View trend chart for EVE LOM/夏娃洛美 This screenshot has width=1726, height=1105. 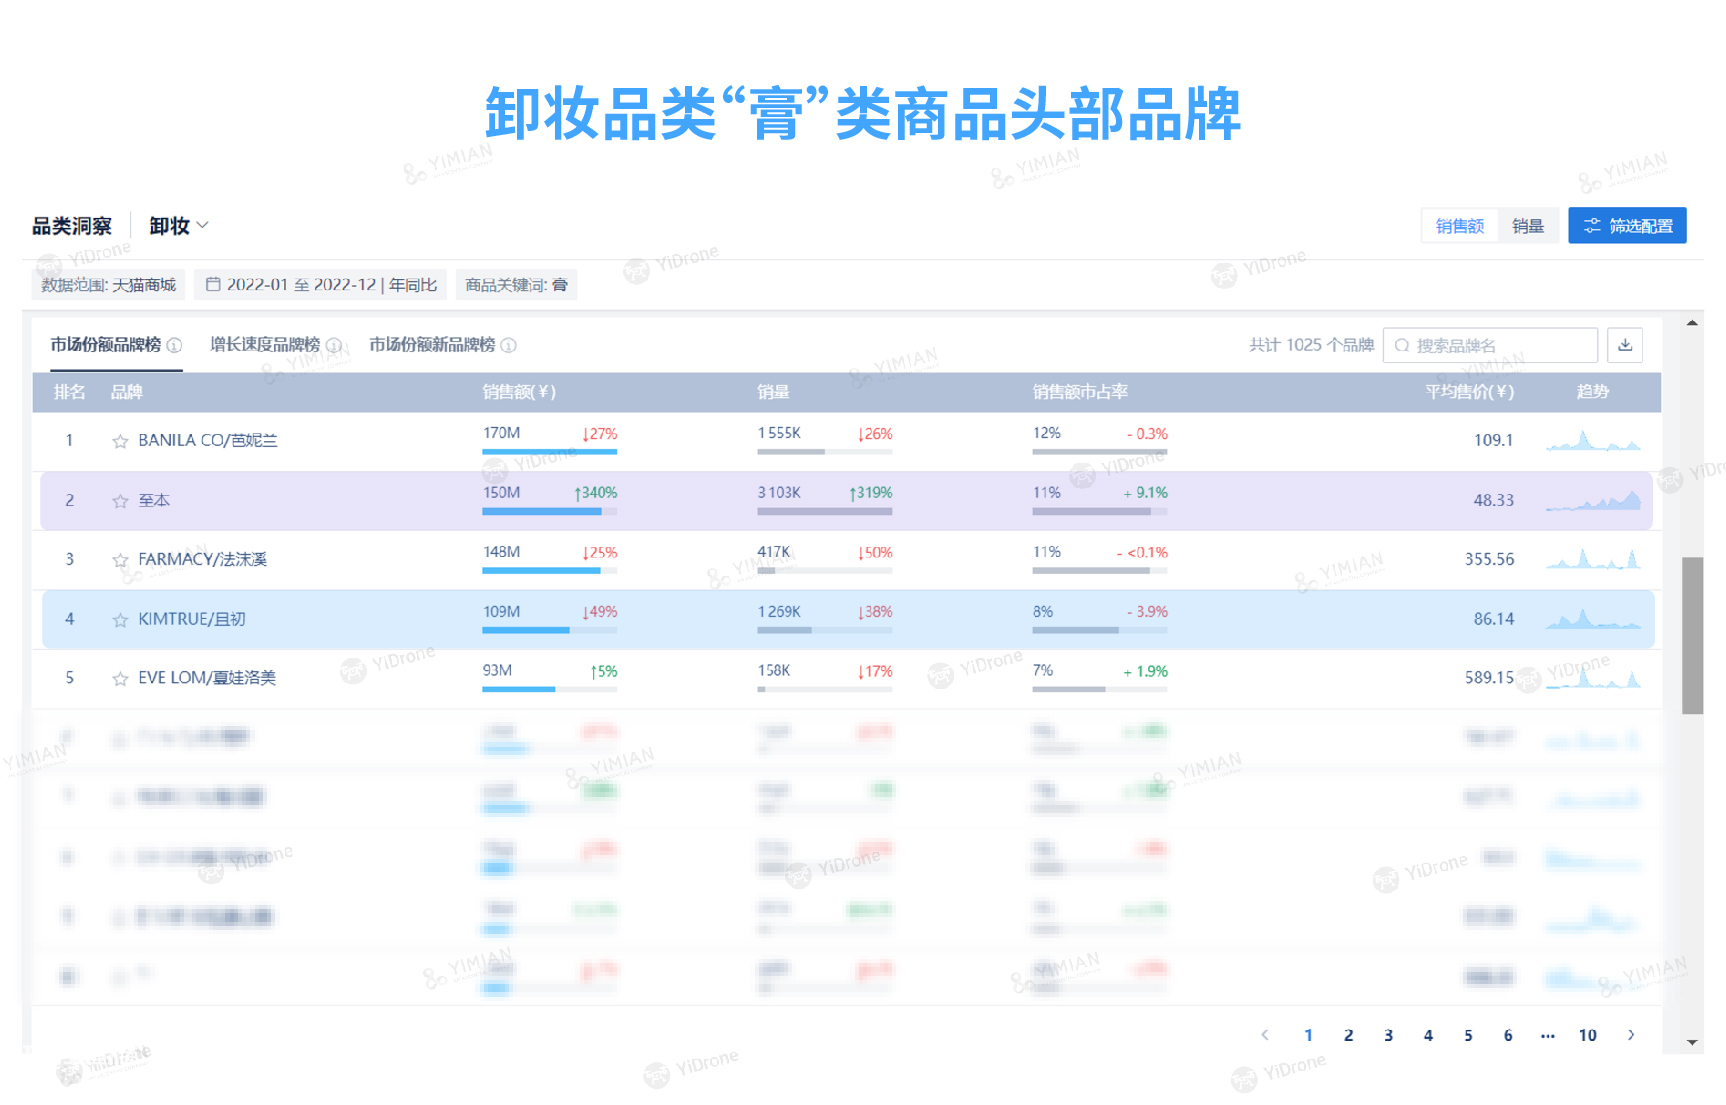pyautogui.click(x=1593, y=678)
